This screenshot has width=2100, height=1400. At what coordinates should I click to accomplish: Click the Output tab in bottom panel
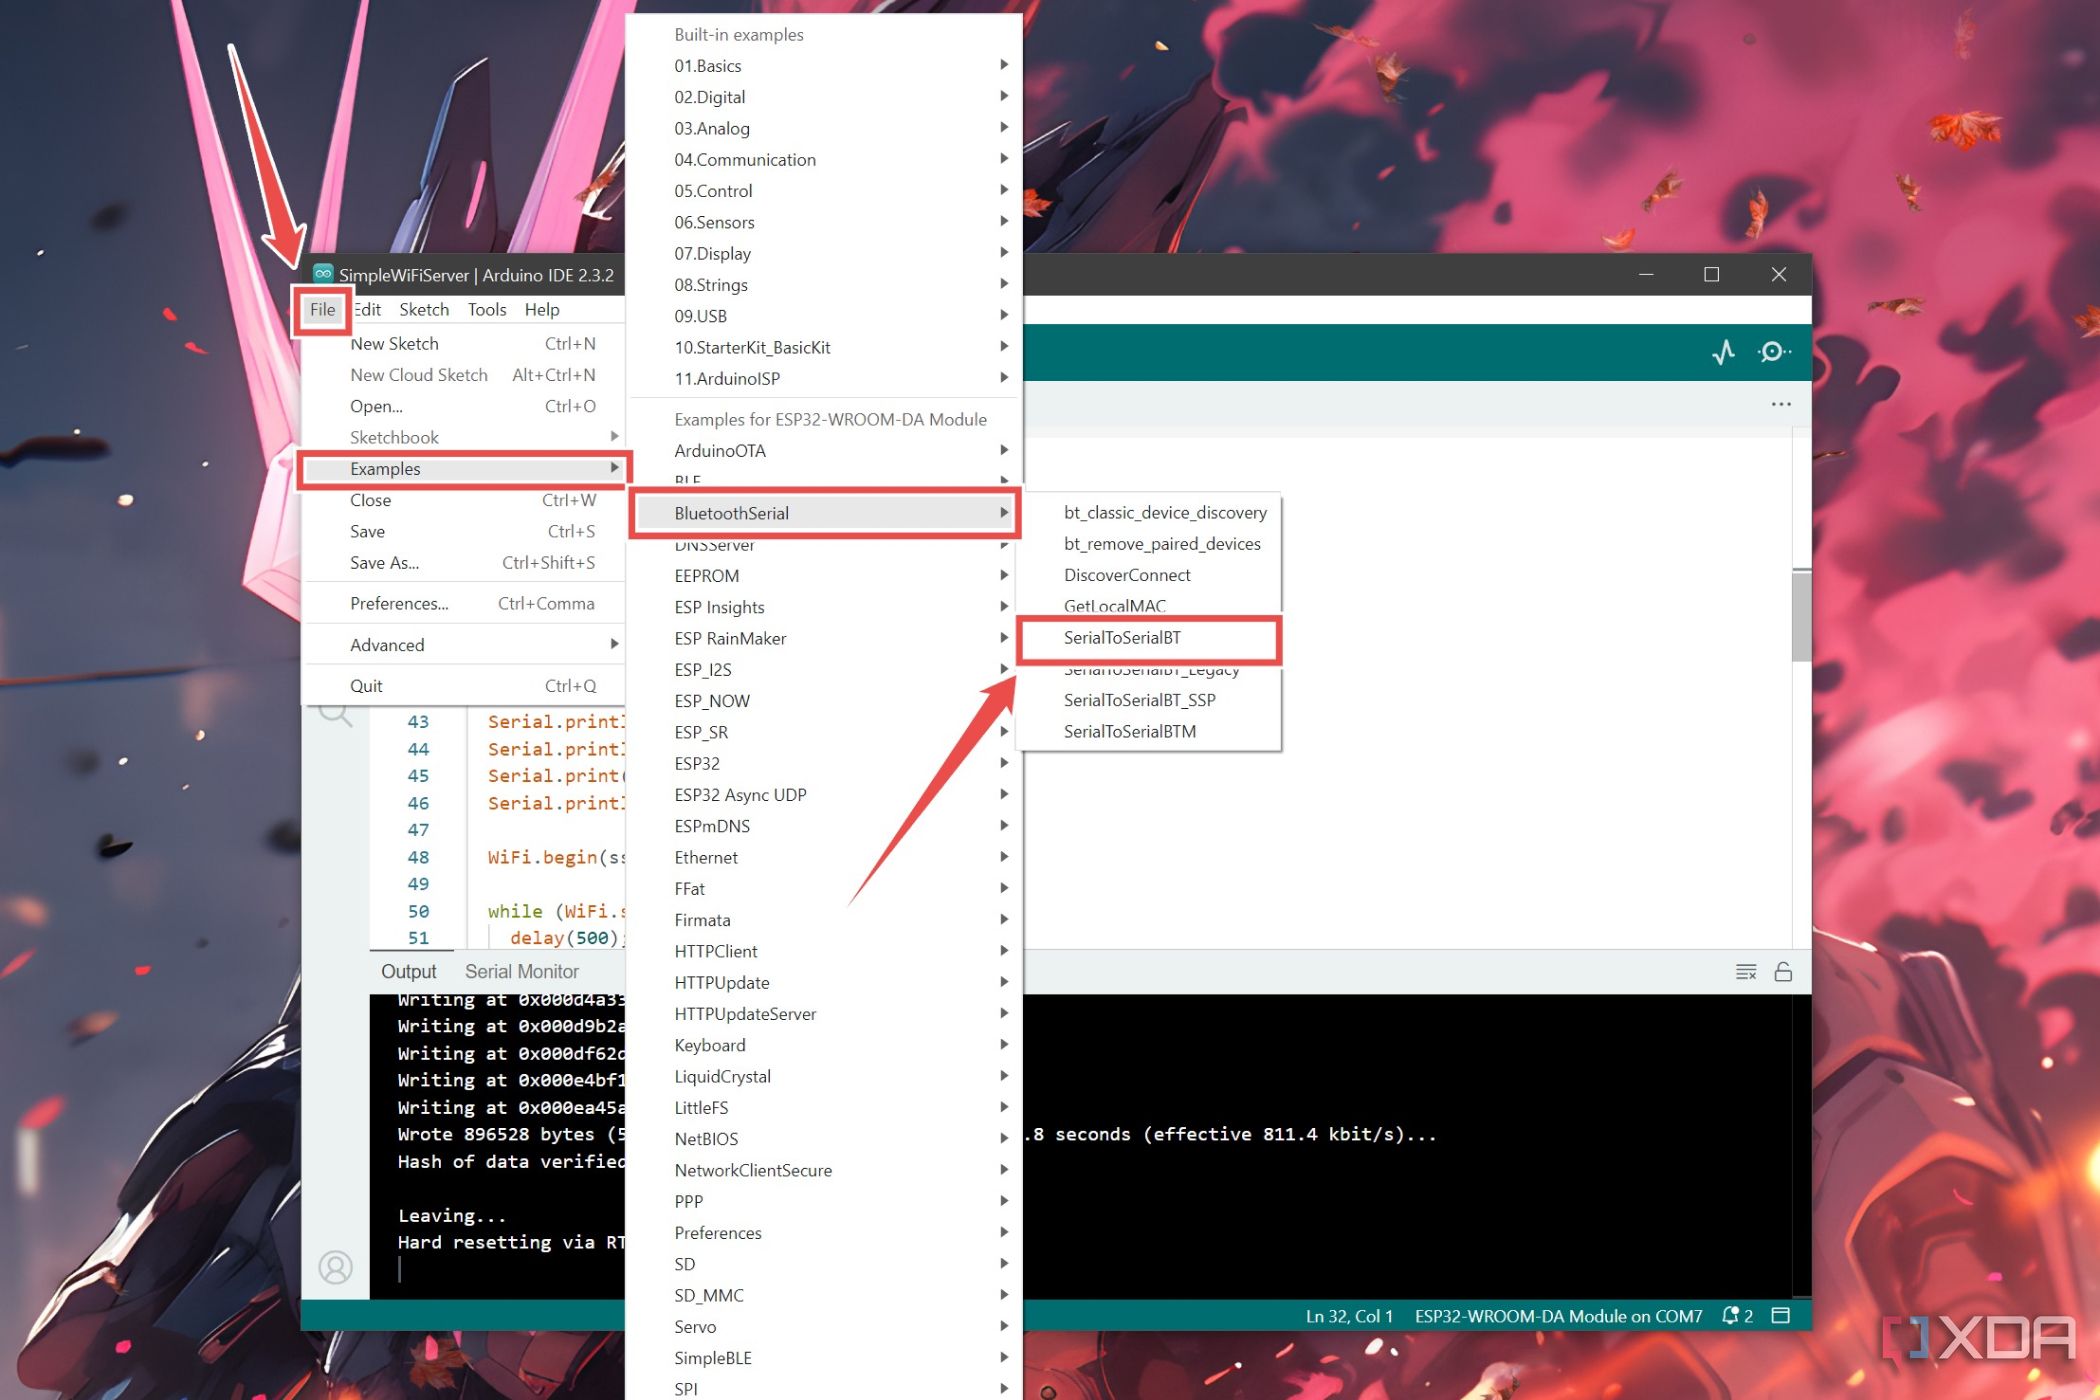(x=408, y=970)
